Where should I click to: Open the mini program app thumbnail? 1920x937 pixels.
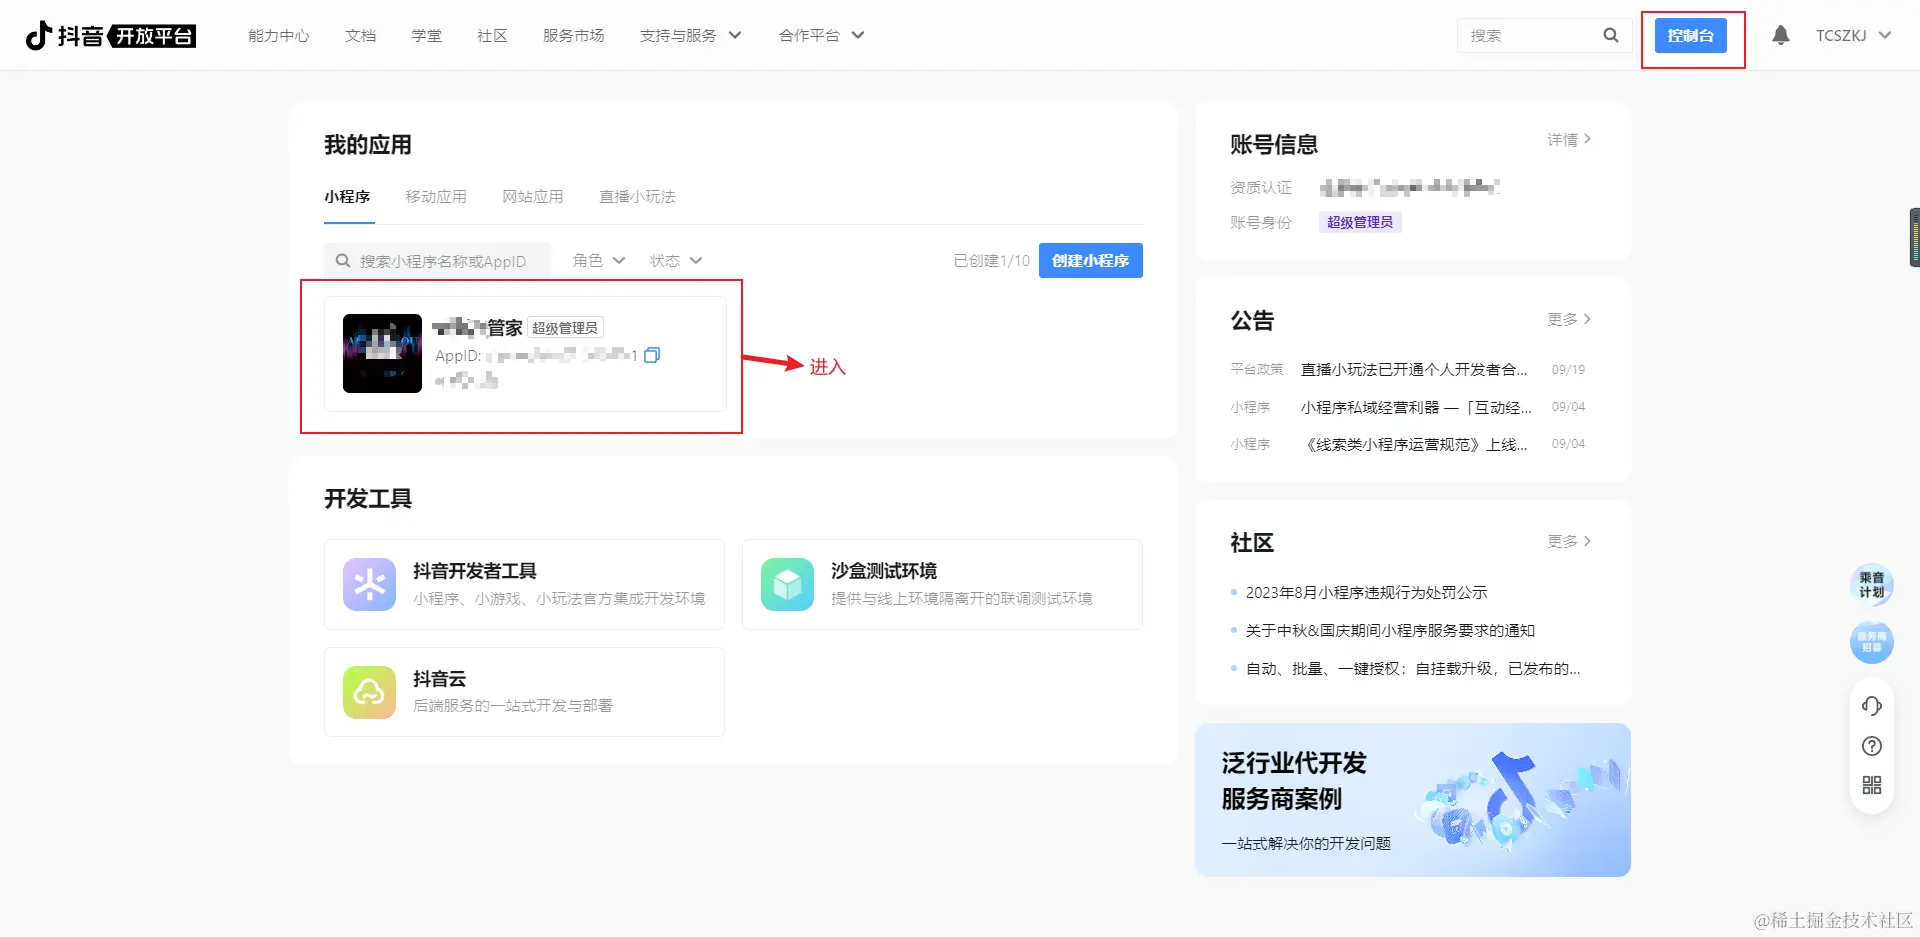(x=382, y=353)
